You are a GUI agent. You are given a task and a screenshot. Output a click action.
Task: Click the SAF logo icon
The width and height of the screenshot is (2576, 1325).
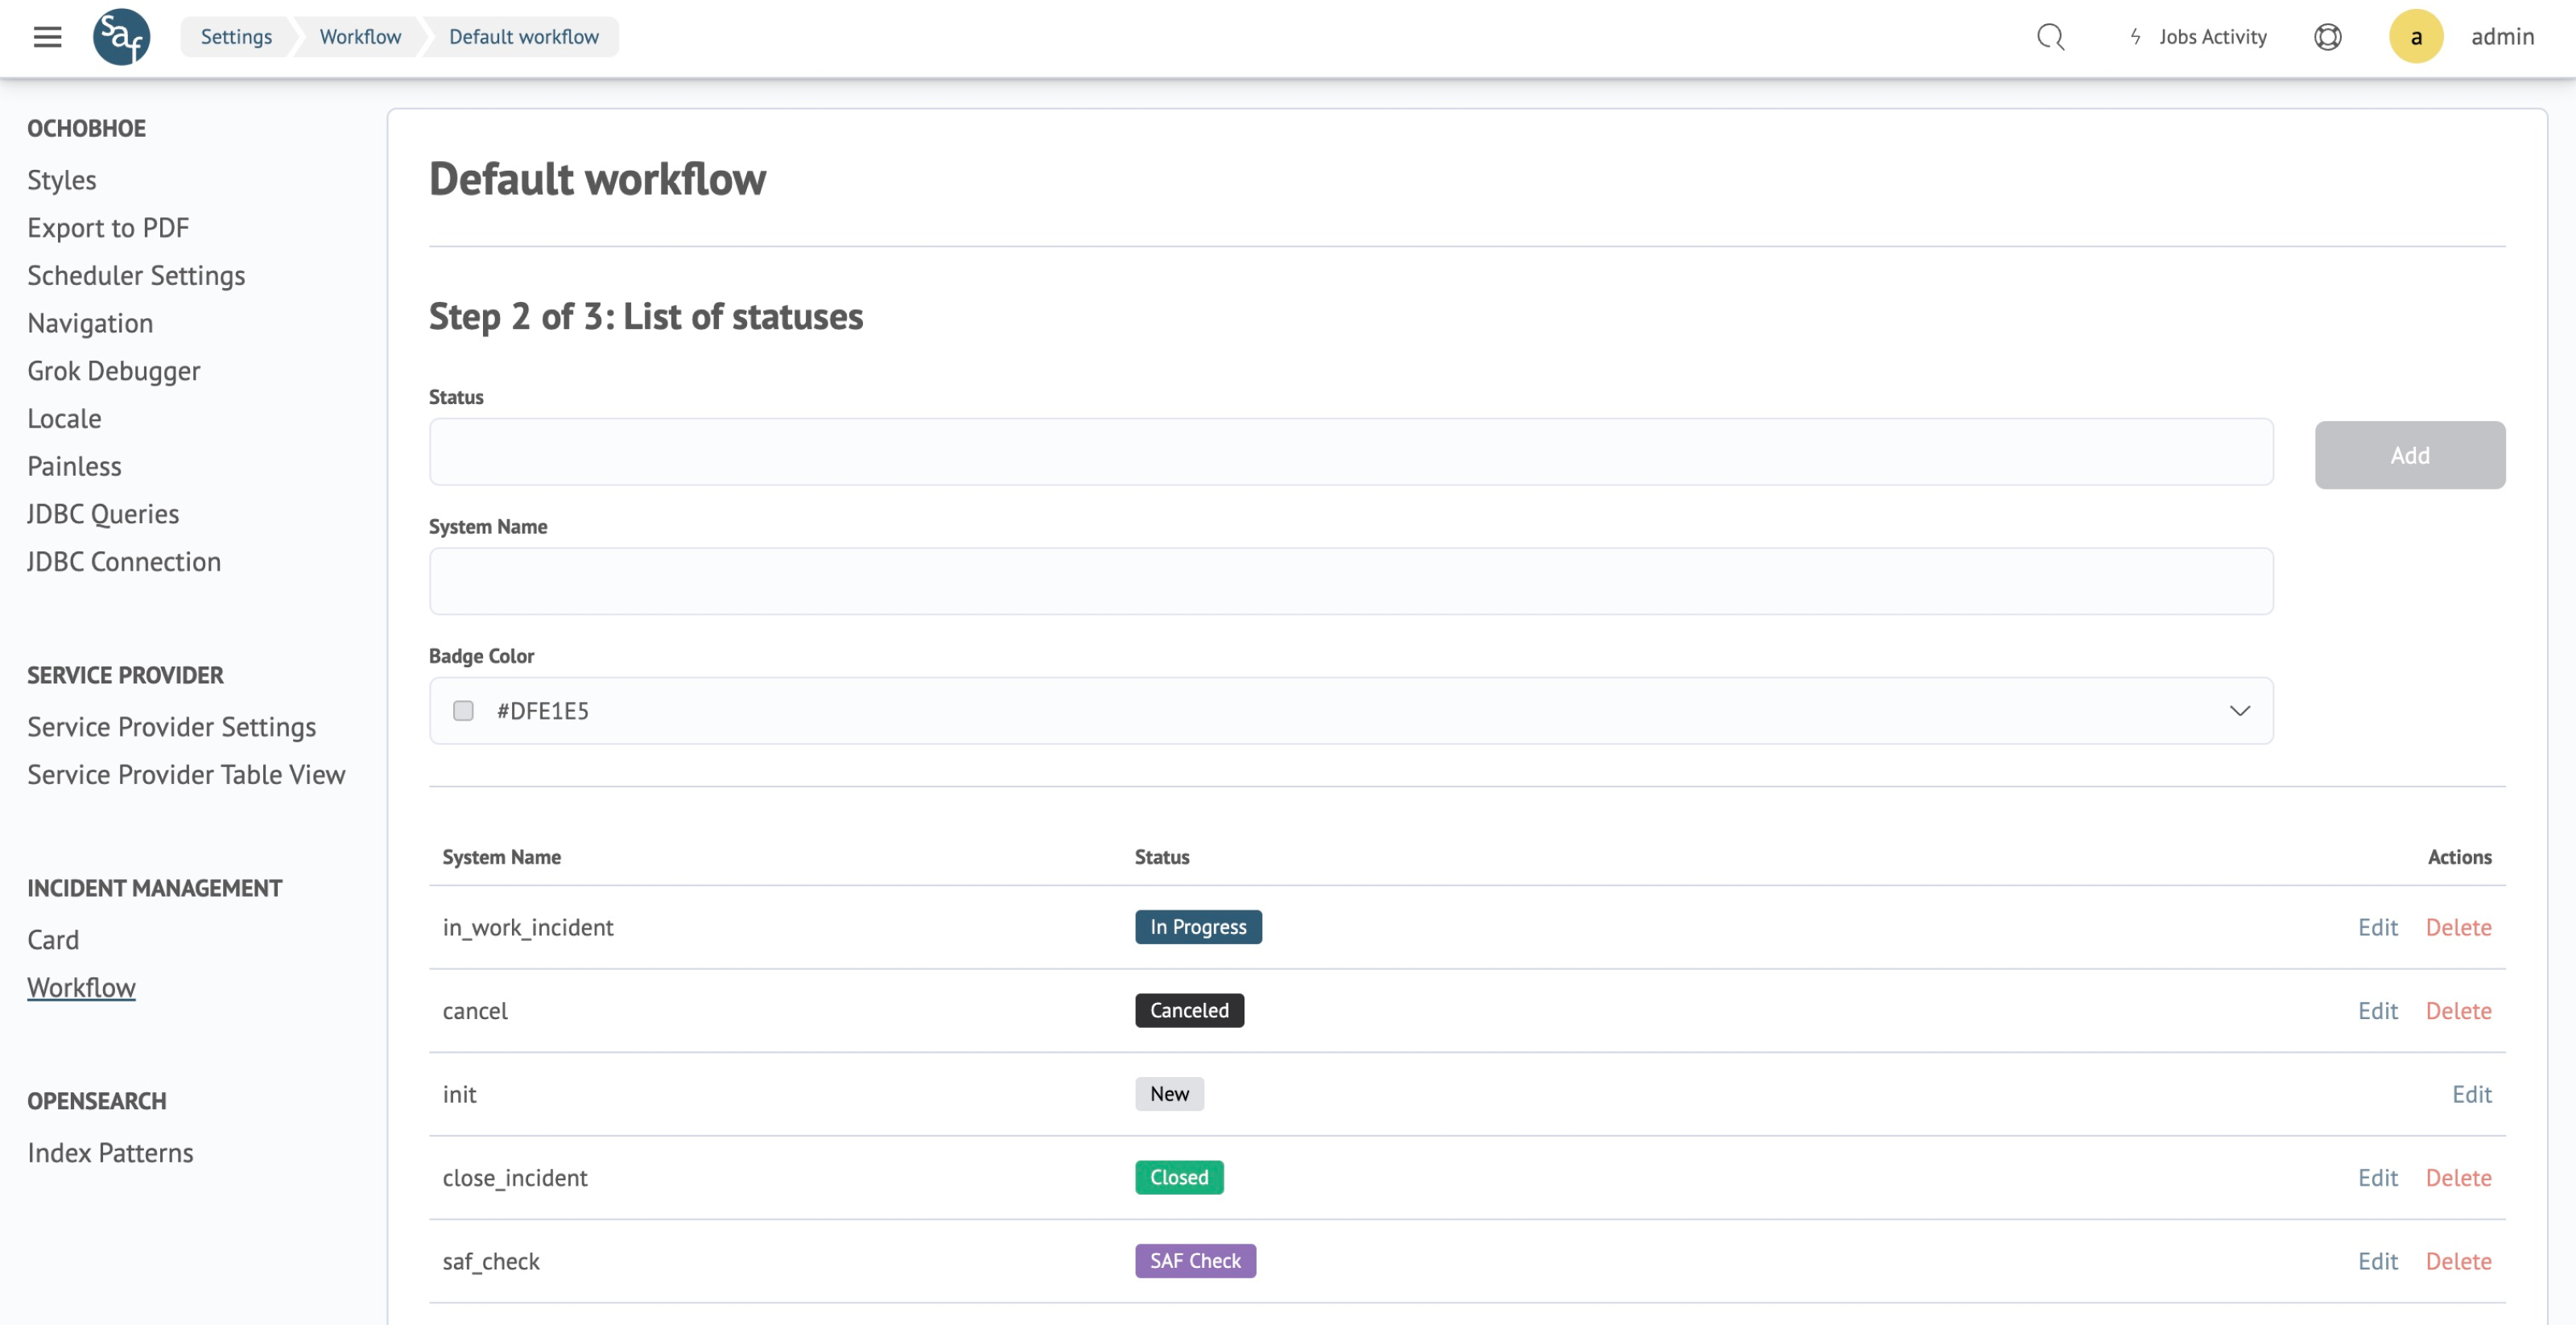(x=121, y=37)
